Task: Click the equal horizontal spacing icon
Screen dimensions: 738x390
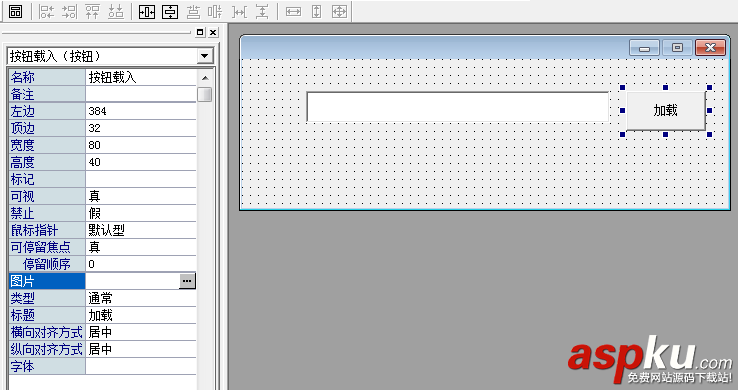Action: [x=239, y=11]
